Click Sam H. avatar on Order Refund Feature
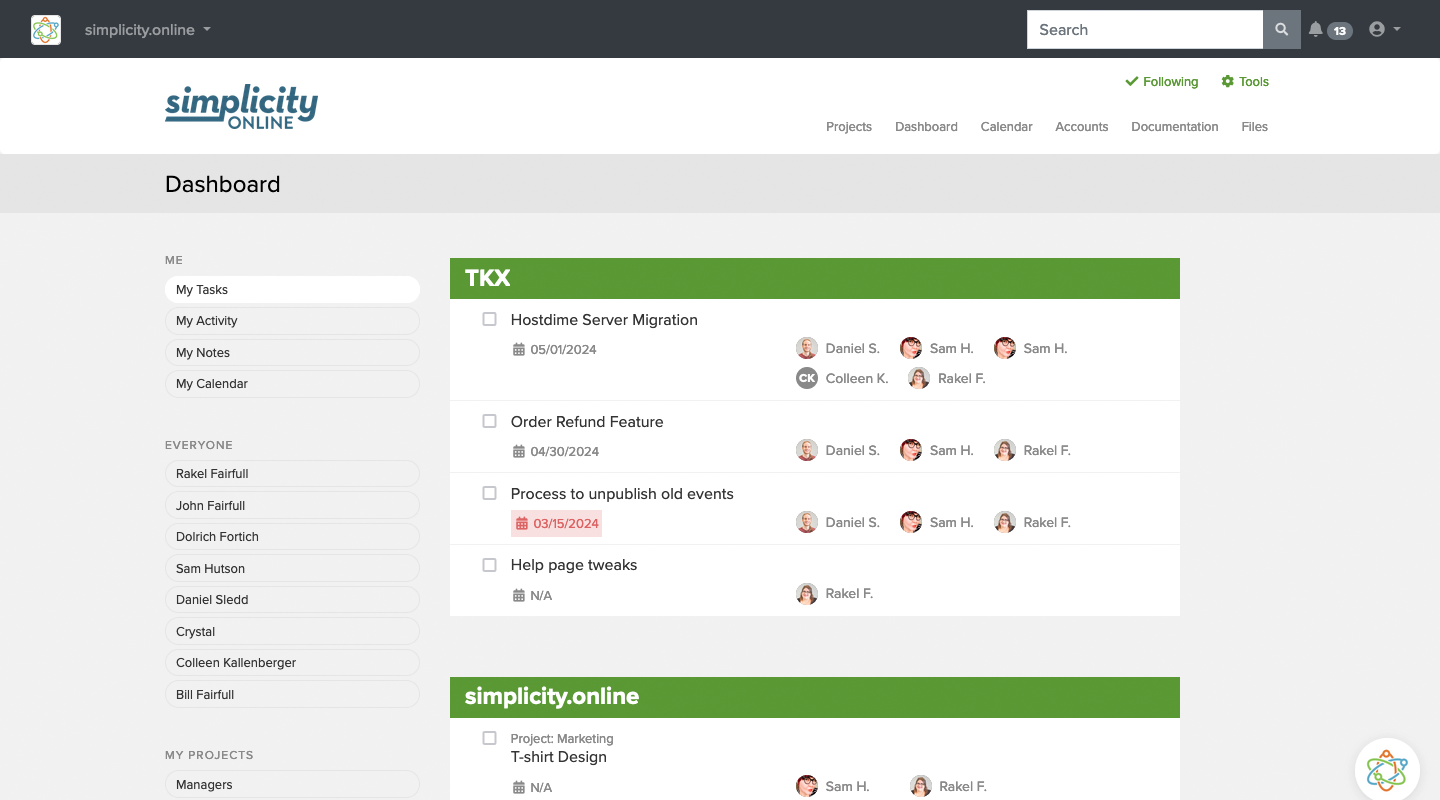Image resolution: width=1440 pixels, height=800 pixels. [911, 450]
